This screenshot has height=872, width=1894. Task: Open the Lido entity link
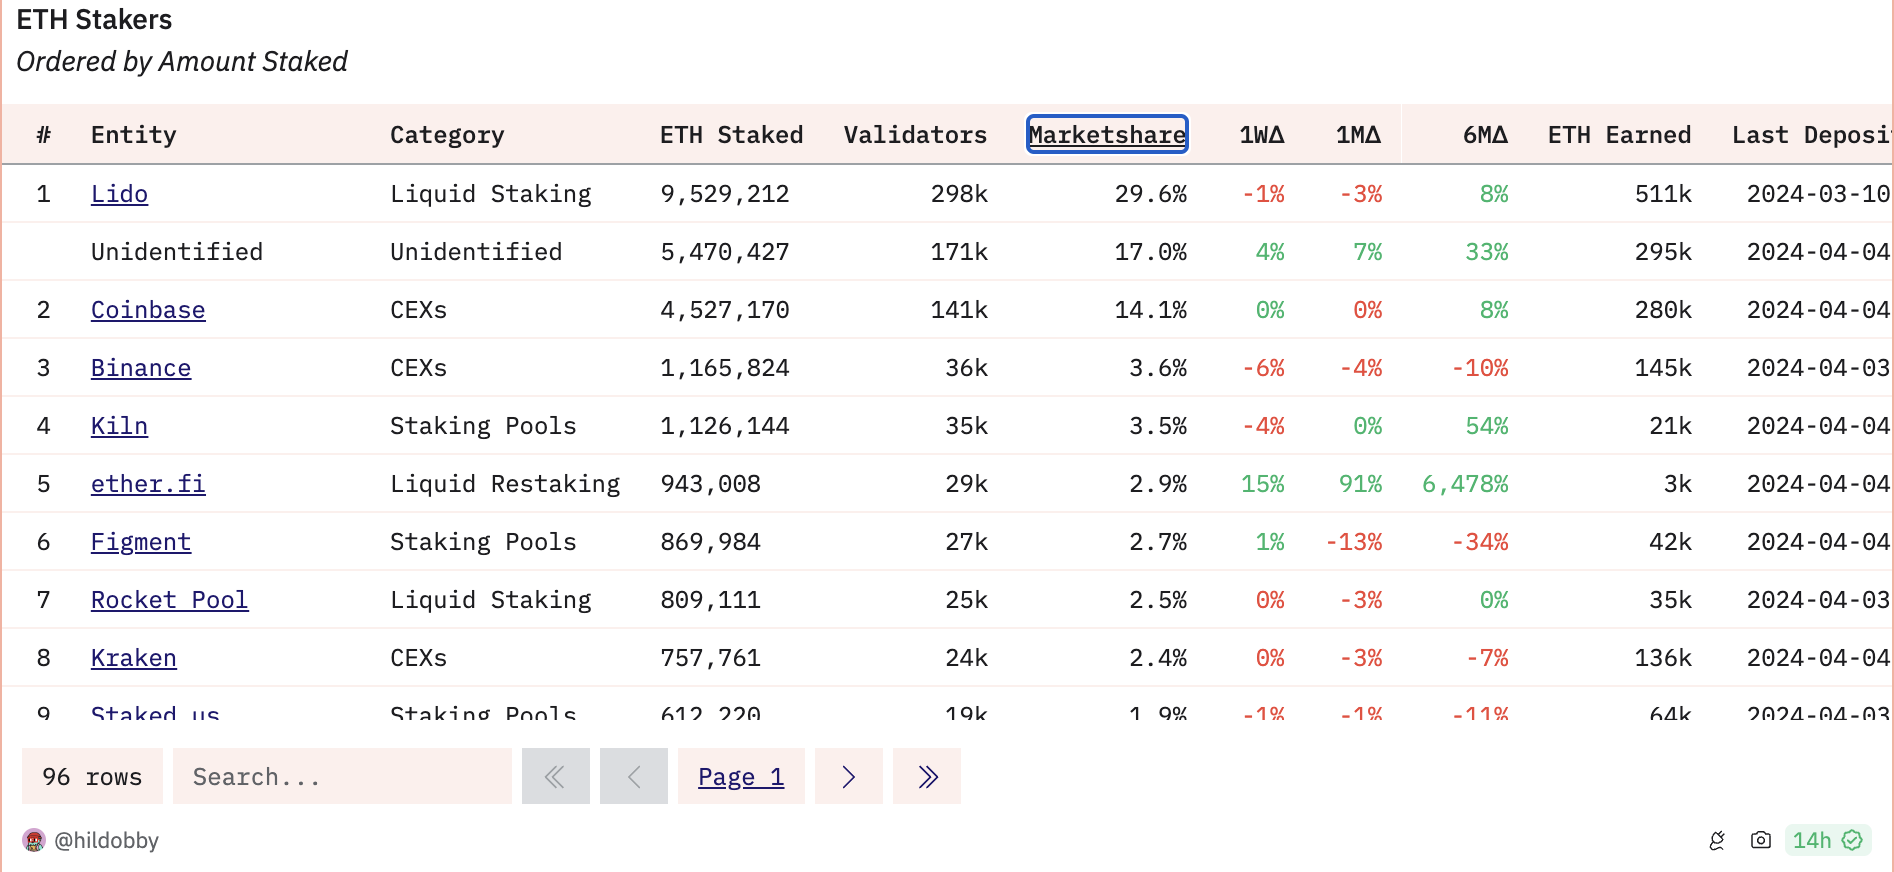click(119, 194)
